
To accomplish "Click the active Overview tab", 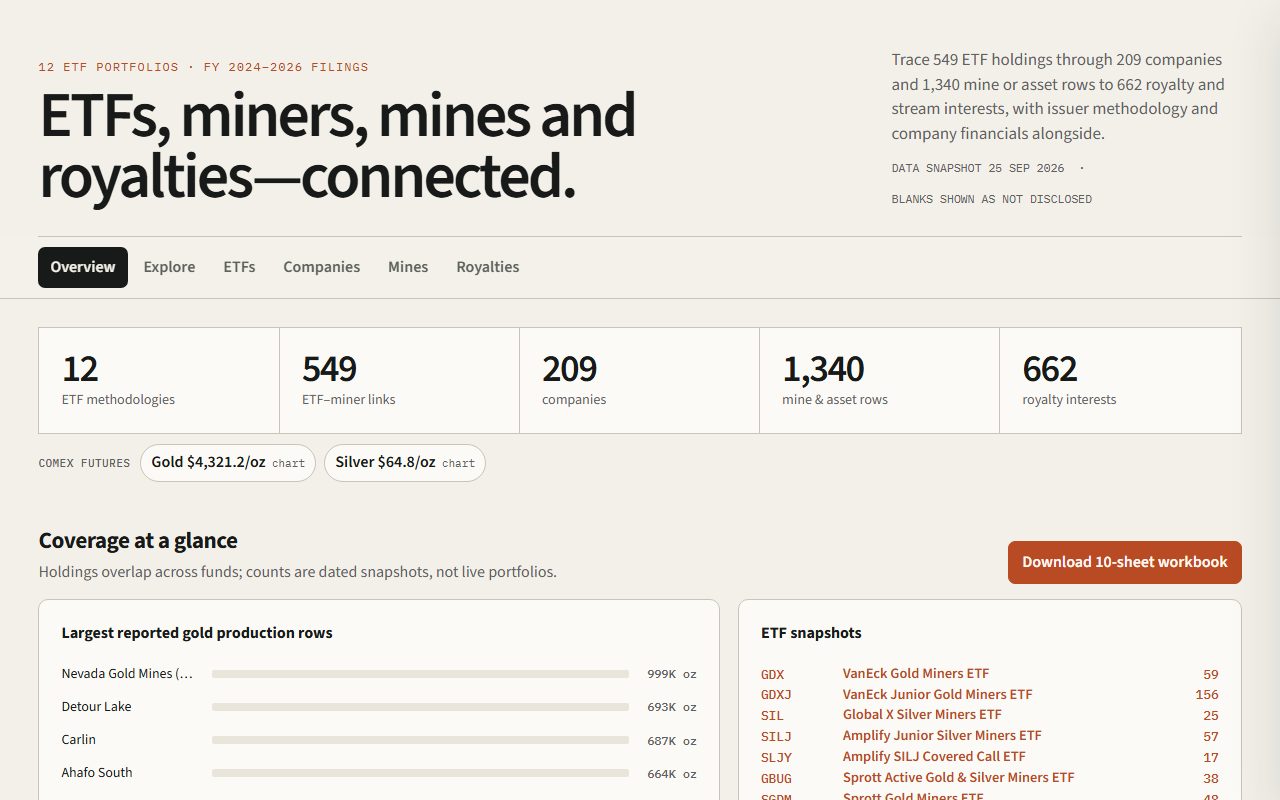I will coord(83,267).
